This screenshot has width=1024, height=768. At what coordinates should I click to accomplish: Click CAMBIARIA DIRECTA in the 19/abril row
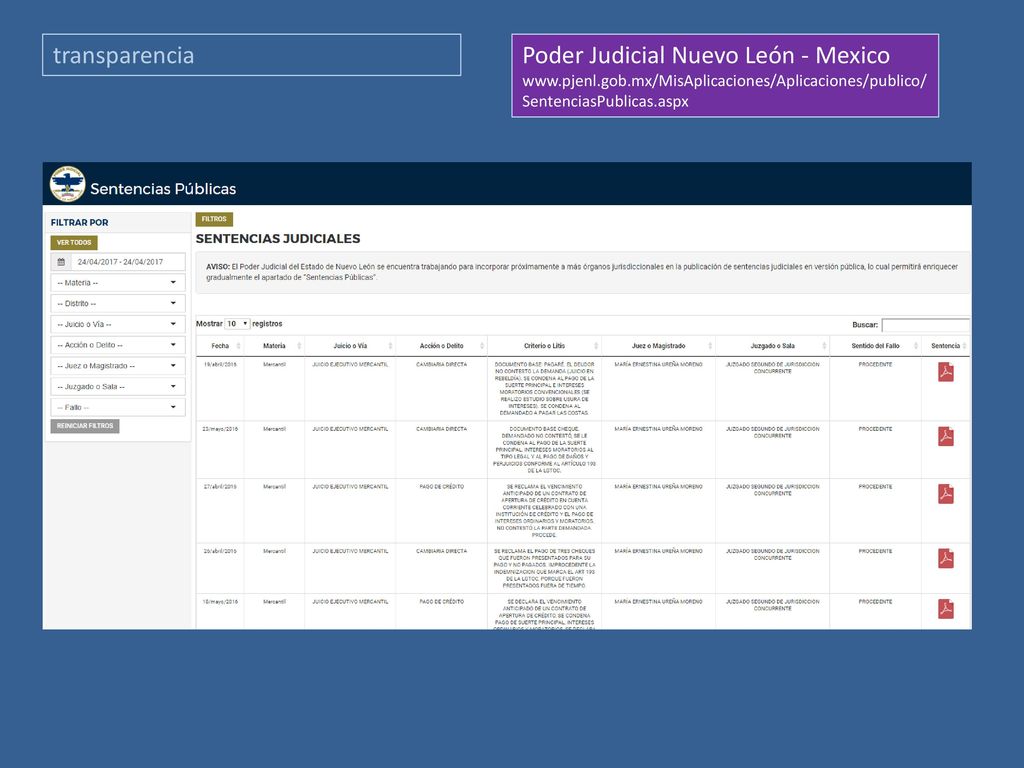[x=441, y=364]
